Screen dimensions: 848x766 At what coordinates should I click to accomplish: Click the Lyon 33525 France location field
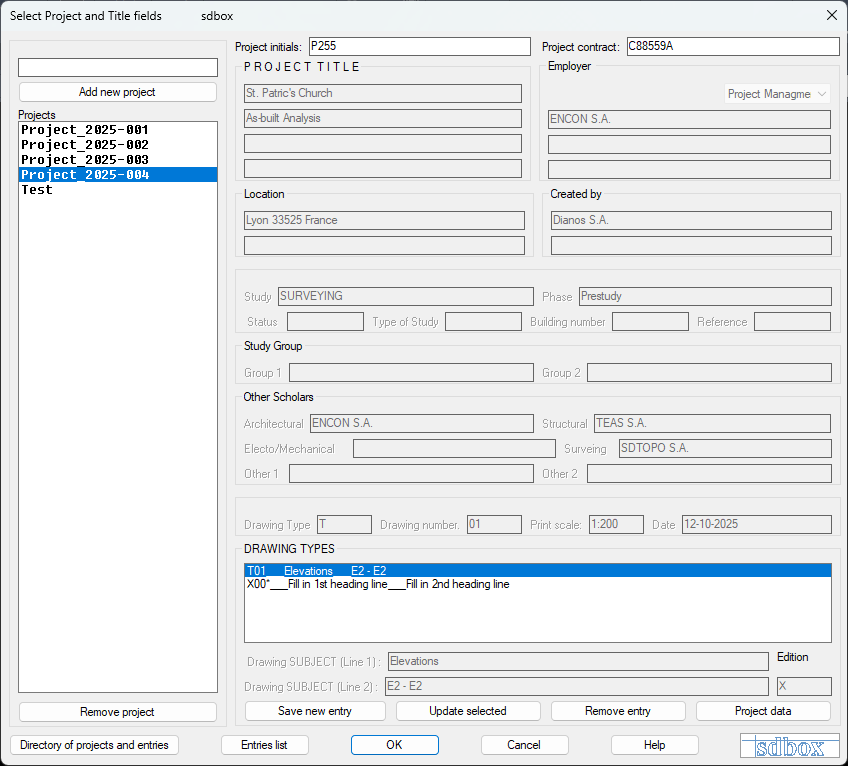[384, 220]
